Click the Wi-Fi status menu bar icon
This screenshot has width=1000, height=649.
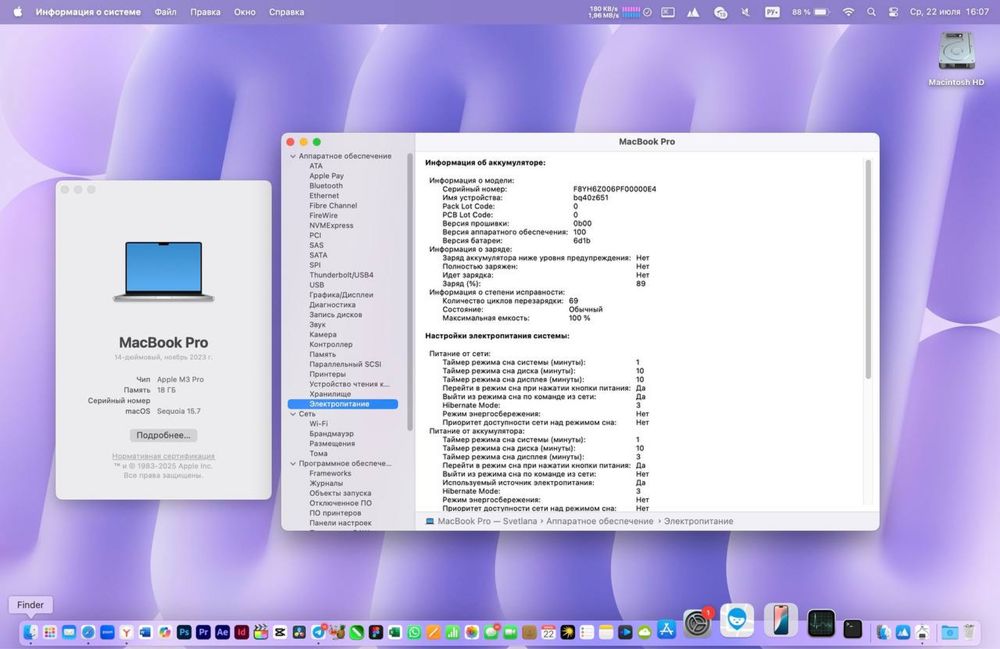(x=848, y=11)
